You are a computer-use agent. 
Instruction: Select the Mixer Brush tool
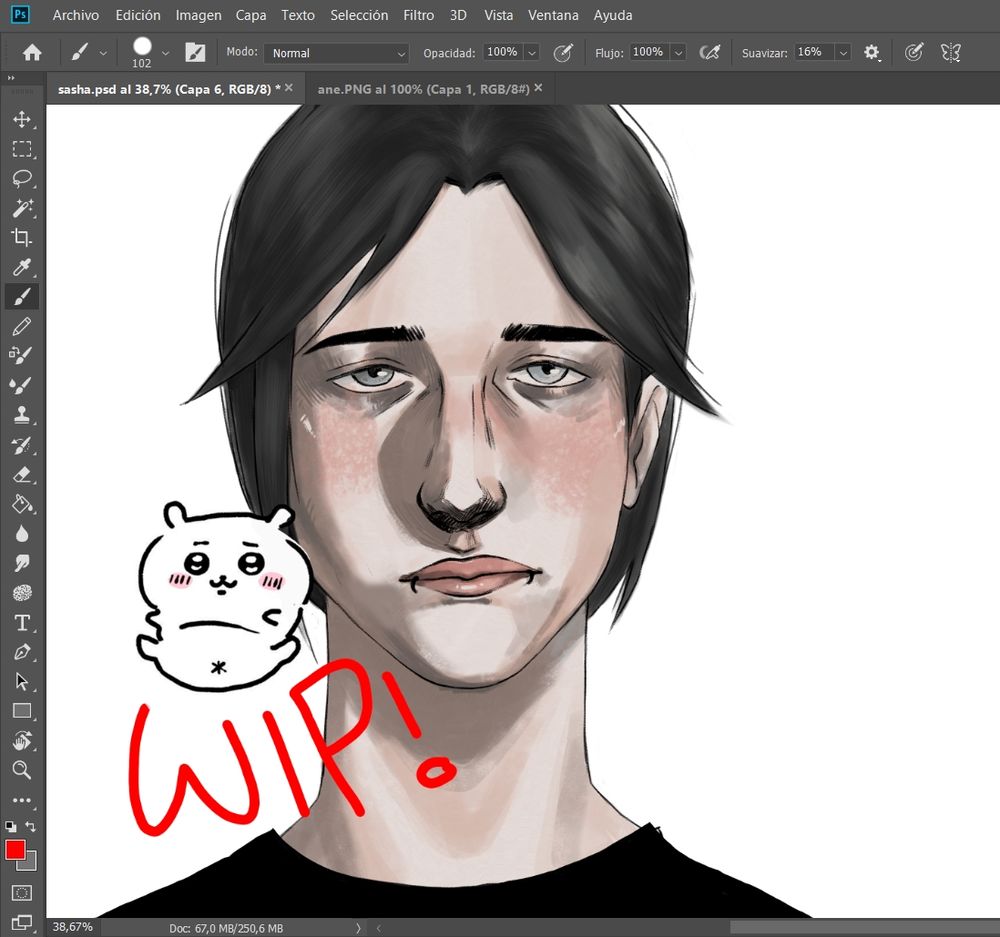[22, 385]
